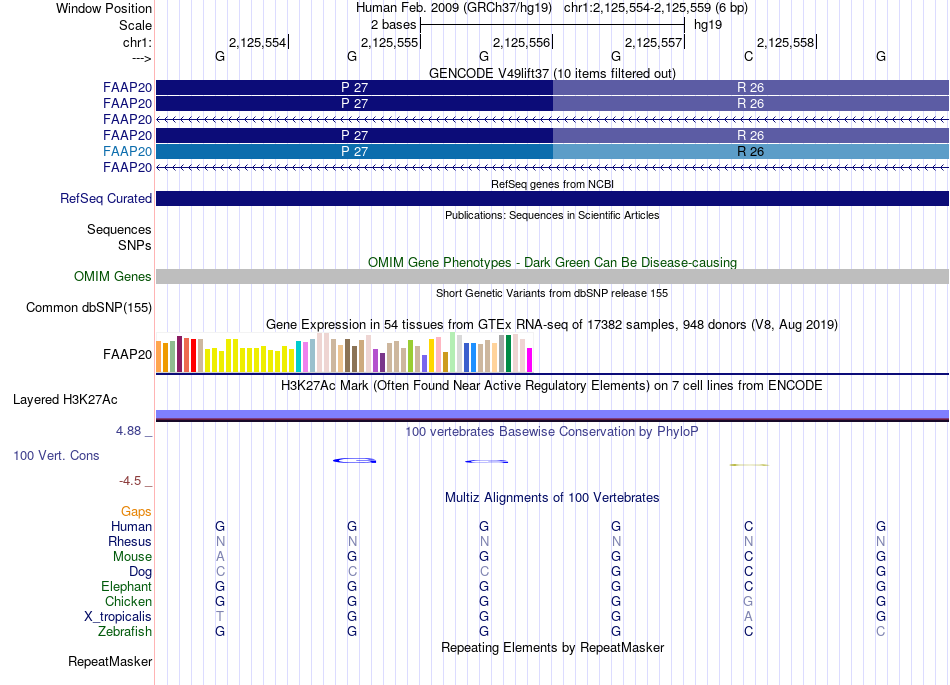Click the Zebrafish species label in Multiz alignment
Screen dimensions: 950x685
[x=125, y=631]
